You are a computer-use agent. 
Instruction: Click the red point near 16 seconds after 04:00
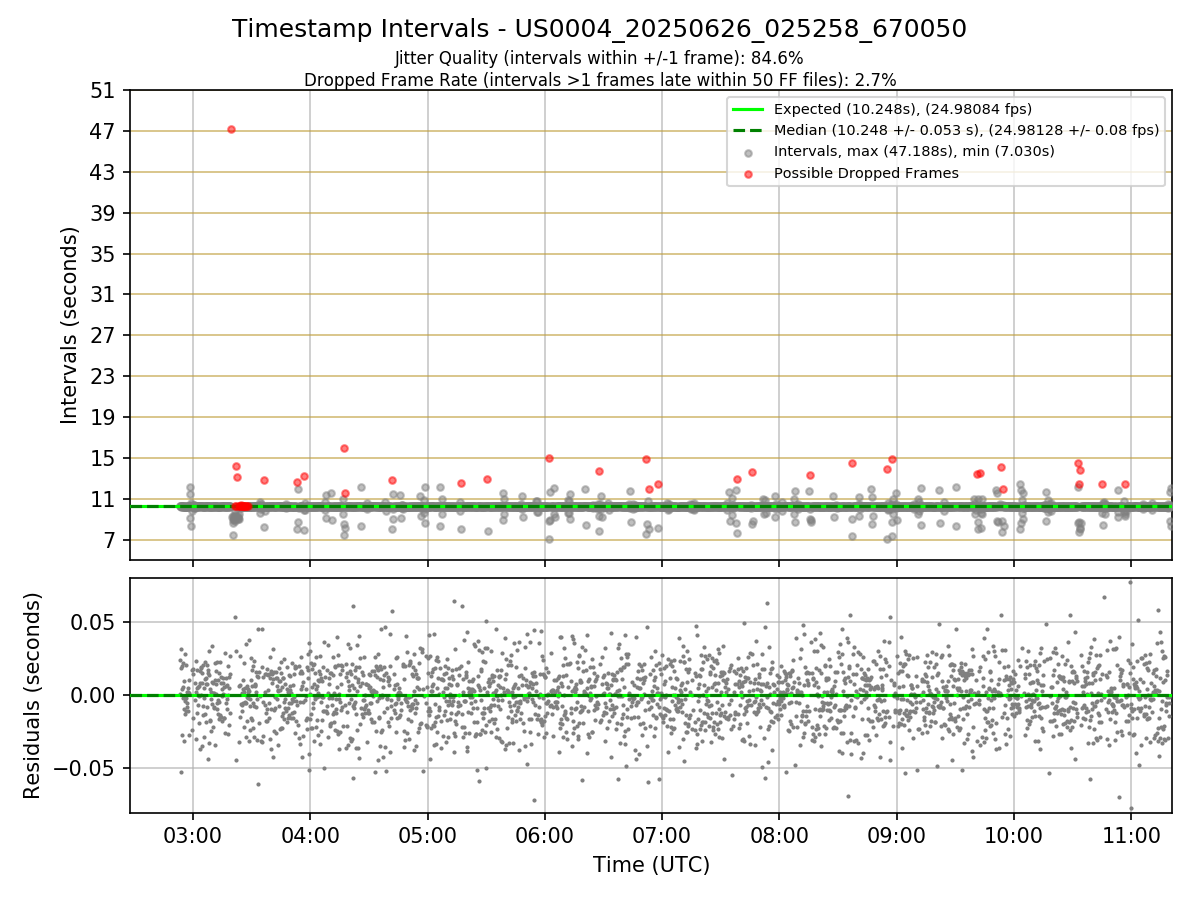point(344,448)
